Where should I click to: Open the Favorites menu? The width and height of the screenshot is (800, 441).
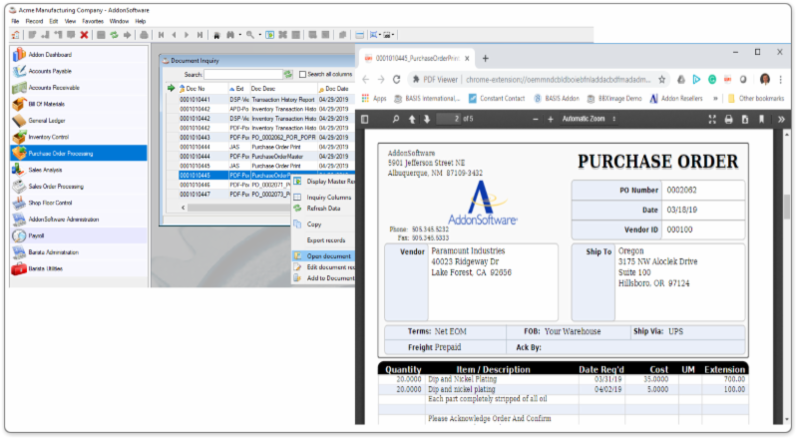tap(91, 20)
